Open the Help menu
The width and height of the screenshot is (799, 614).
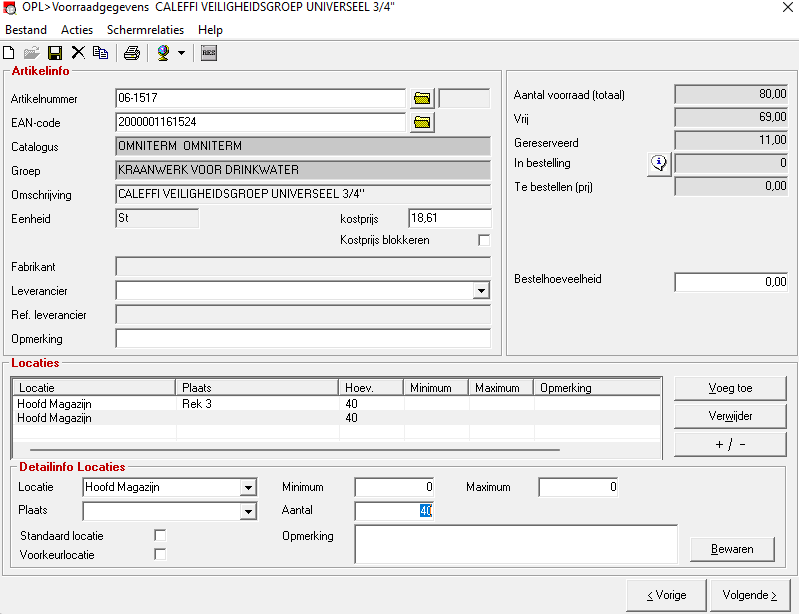click(210, 30)
